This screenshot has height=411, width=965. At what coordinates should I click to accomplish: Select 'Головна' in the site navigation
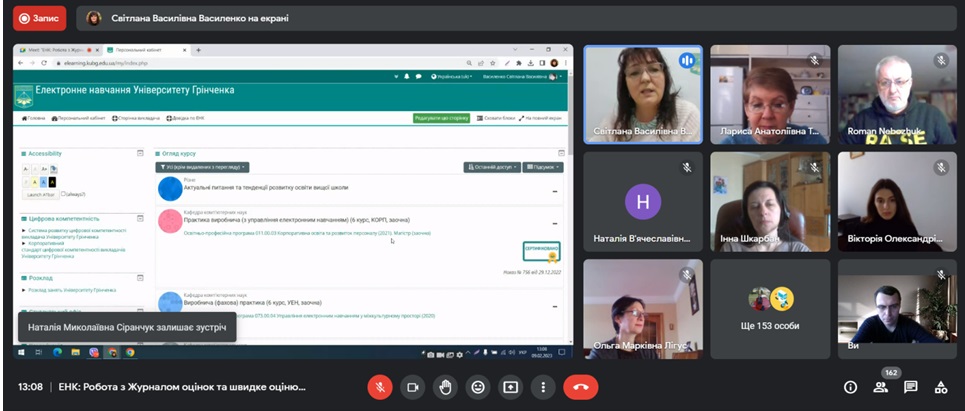[34, 118]
